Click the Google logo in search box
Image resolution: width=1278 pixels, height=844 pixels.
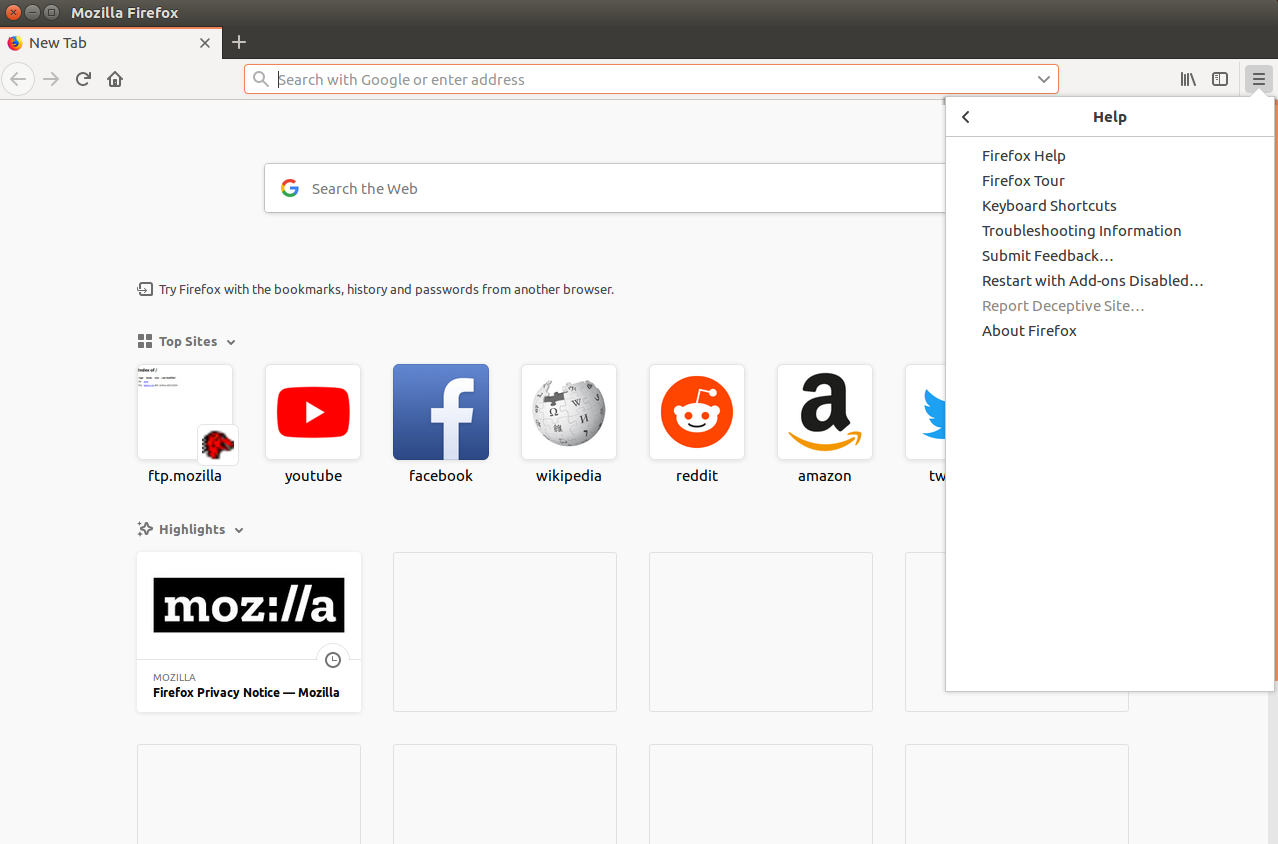click(290, 188)
